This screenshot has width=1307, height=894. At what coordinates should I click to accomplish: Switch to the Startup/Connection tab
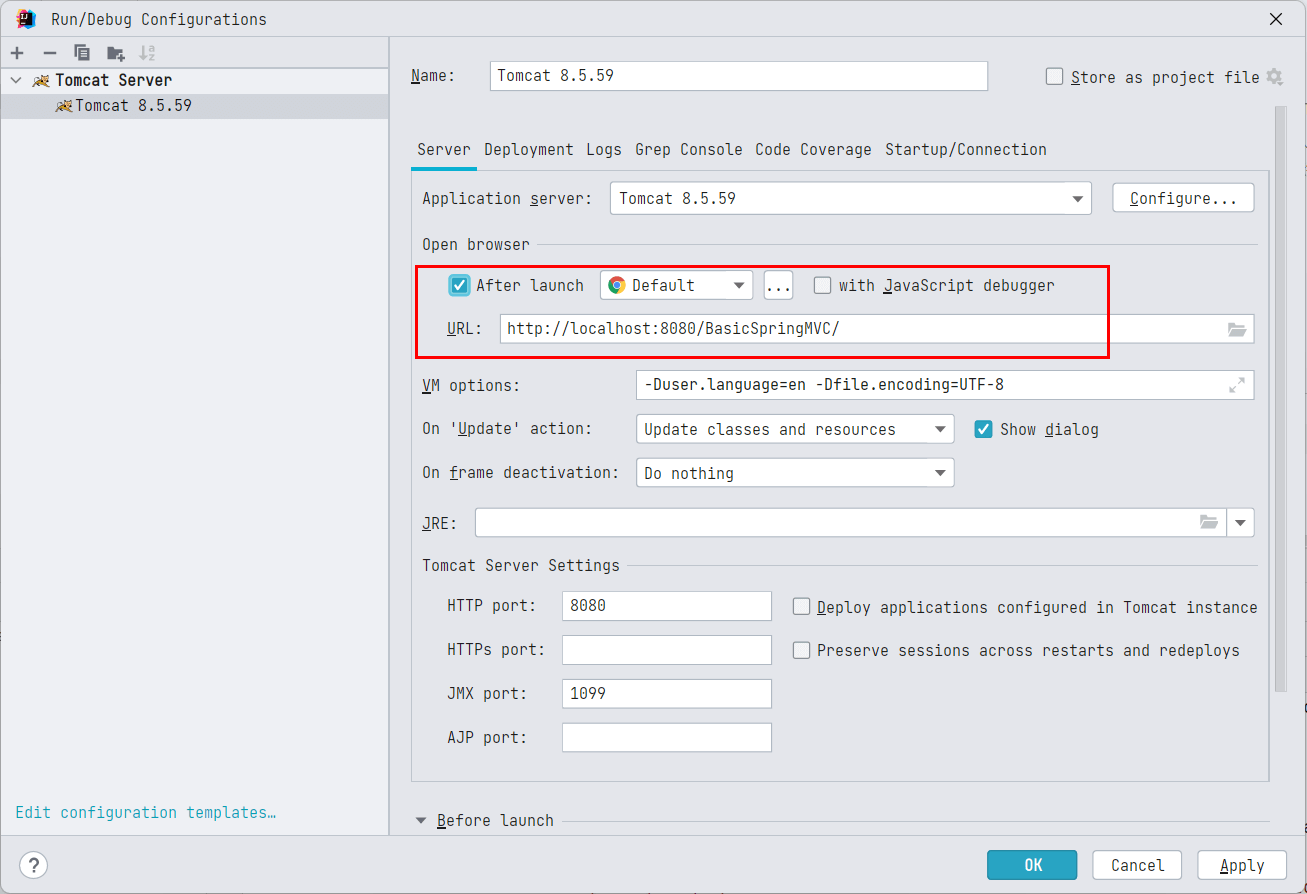click(966, 149)
